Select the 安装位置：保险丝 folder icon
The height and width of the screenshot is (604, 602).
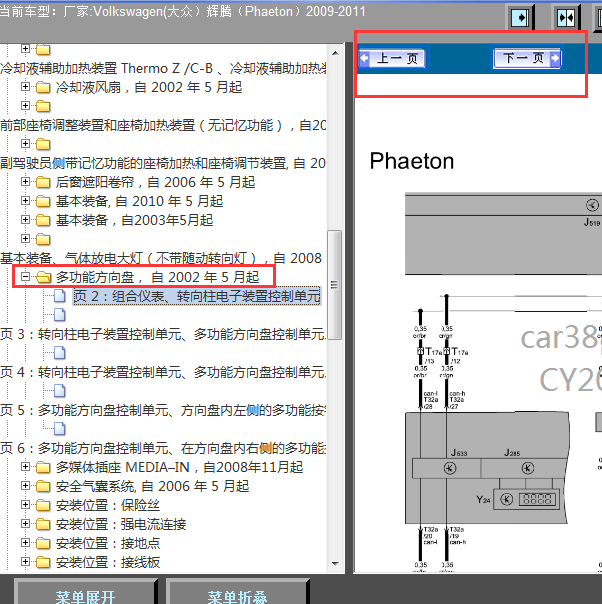click(x=43, y=505)
